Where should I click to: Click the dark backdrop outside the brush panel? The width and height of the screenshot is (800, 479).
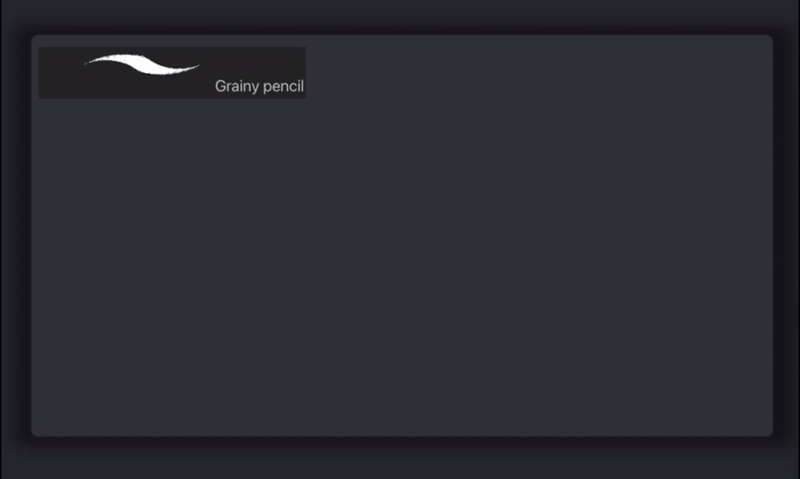400,458
